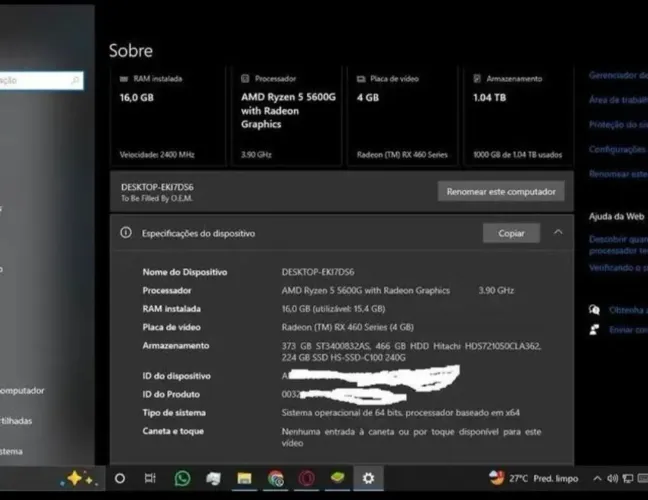Click Renomear este computador button
Screen dimensions: 648x500
coord(501,191)
